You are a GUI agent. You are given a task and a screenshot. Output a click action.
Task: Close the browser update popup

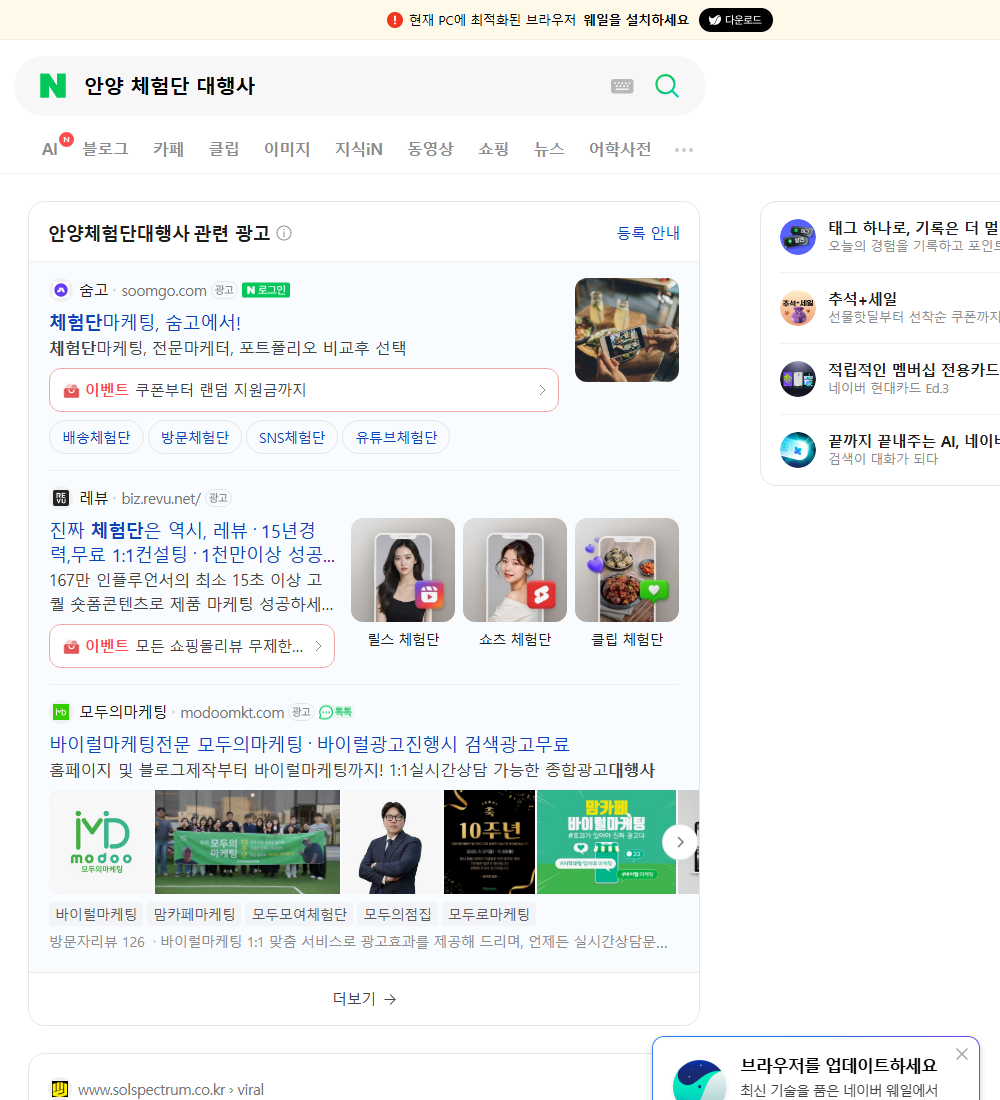tap(962, 1054)
